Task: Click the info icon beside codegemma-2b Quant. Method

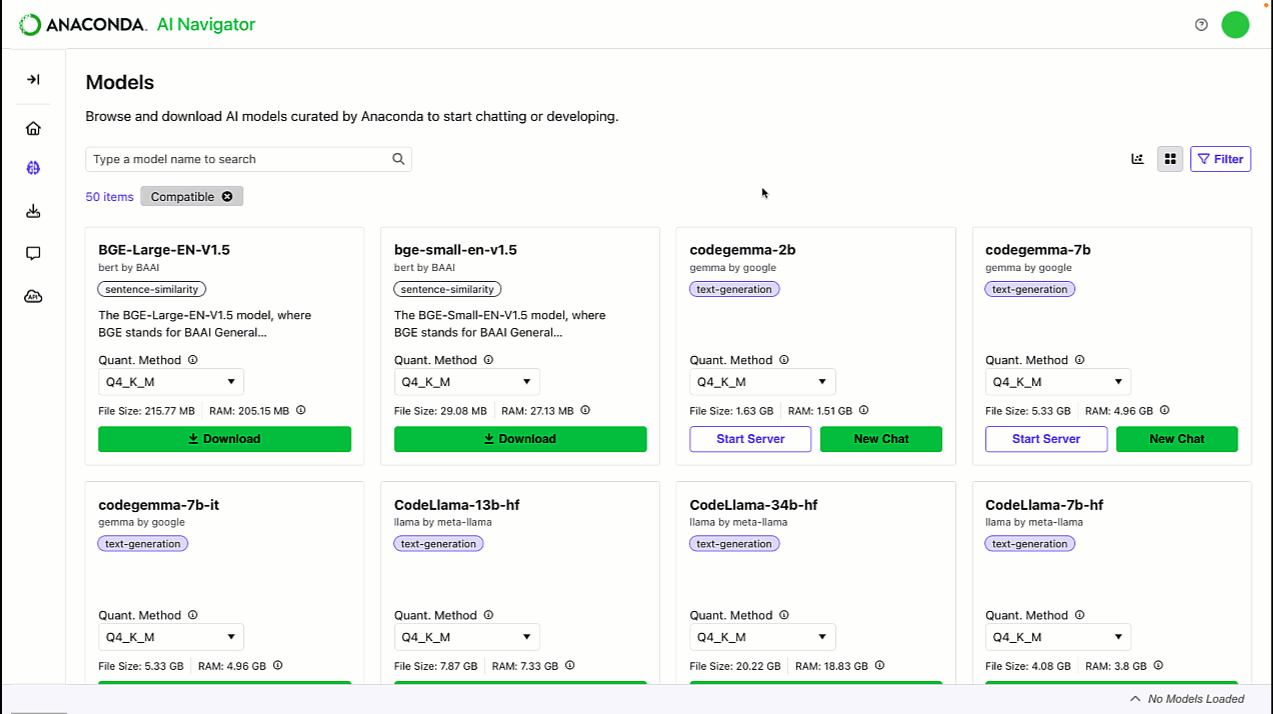Action: click(x=786, y=360)
